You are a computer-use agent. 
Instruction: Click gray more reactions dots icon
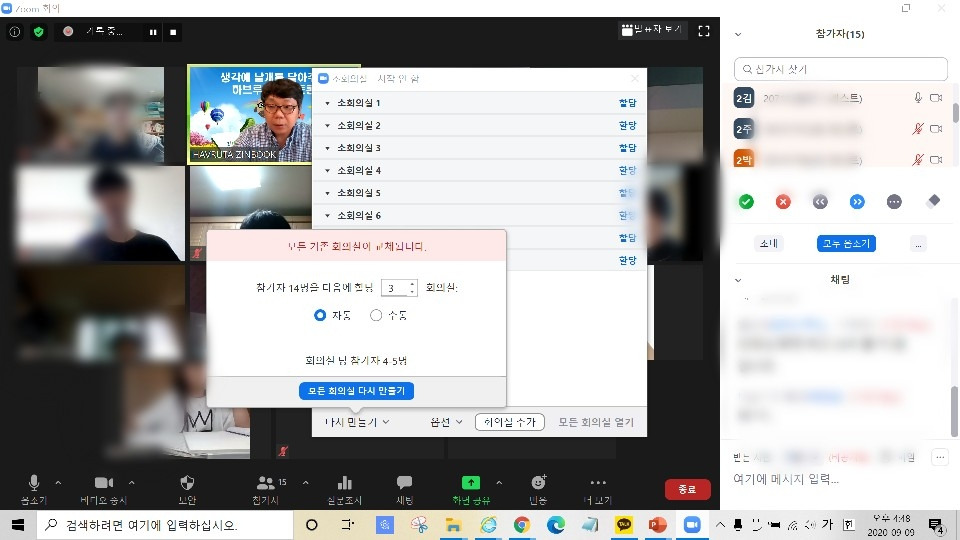coord(894,201)
